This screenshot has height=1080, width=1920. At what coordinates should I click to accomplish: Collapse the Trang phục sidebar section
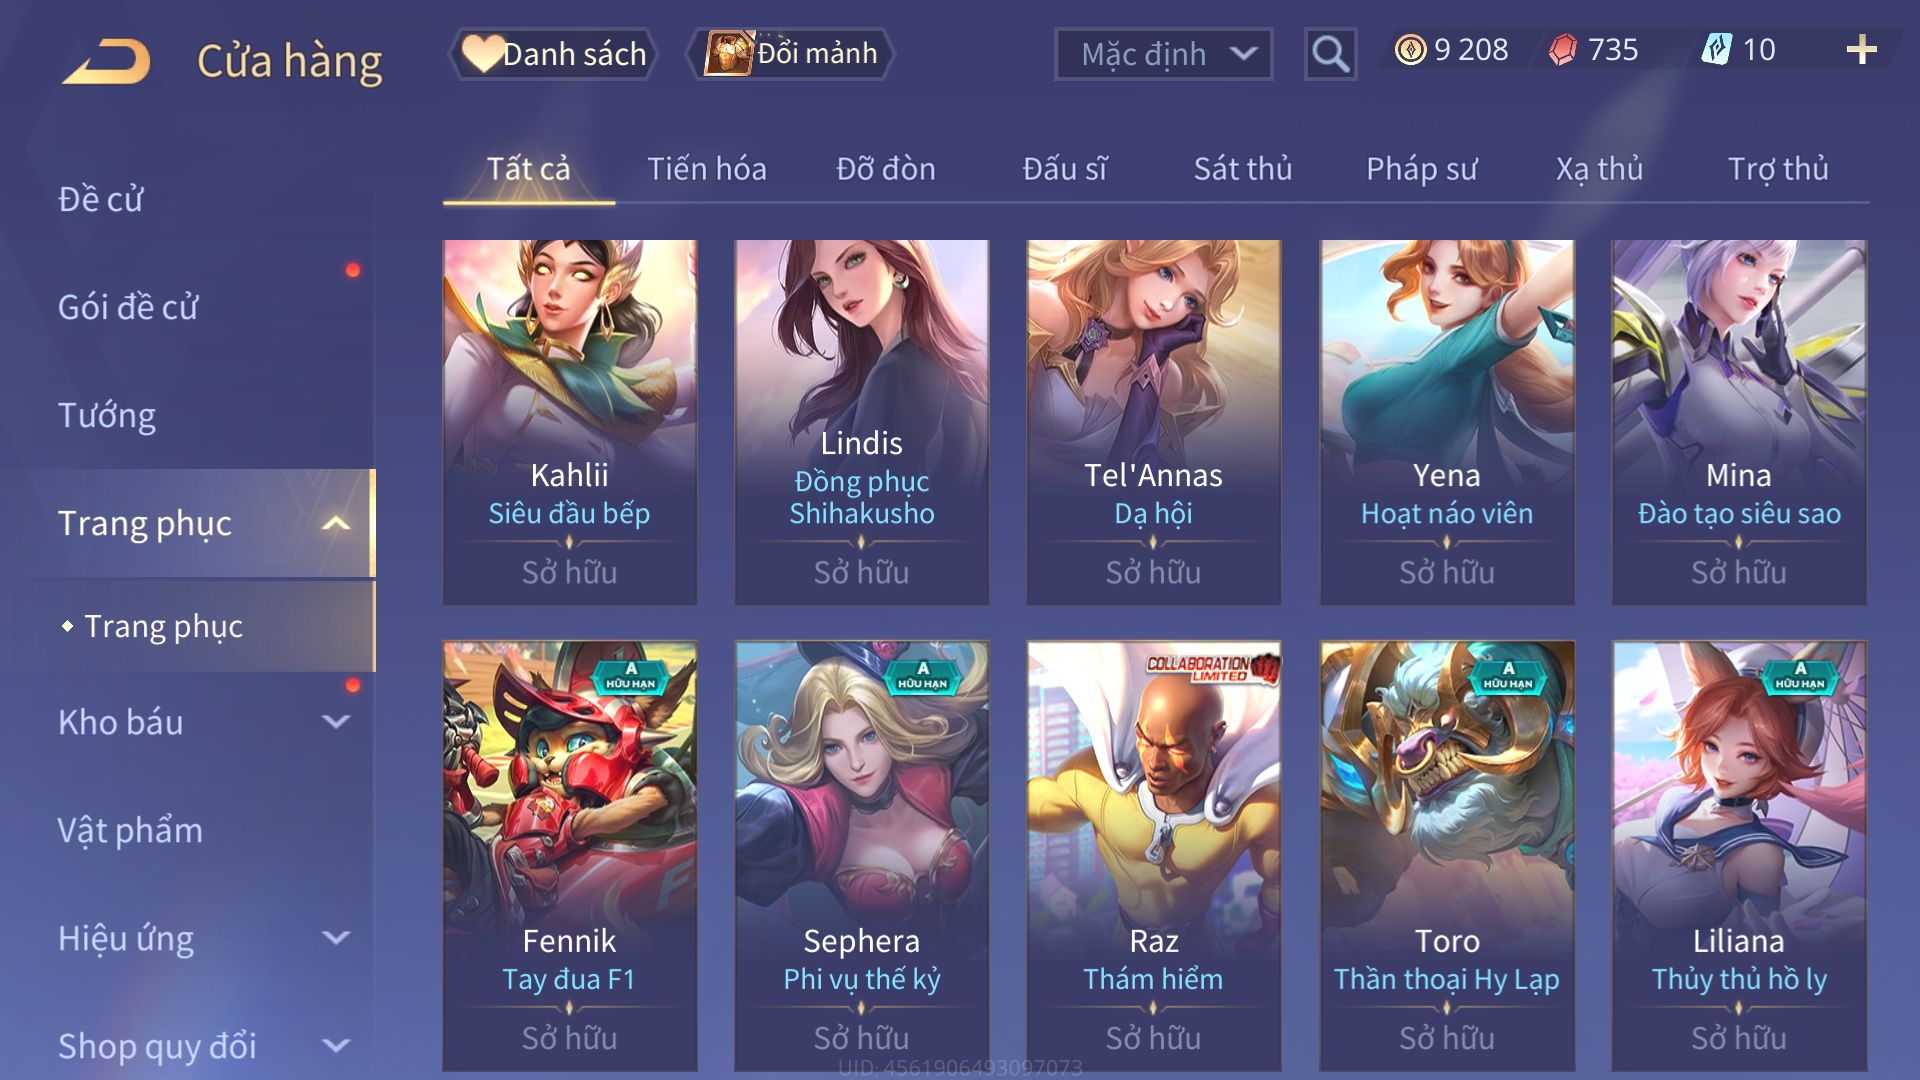tap(337, 523)
